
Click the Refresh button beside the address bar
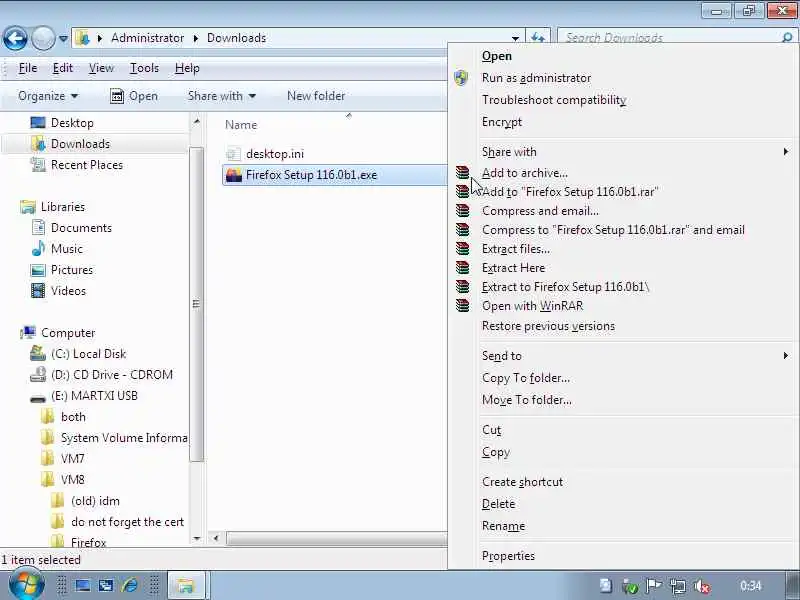pos(537,38)
